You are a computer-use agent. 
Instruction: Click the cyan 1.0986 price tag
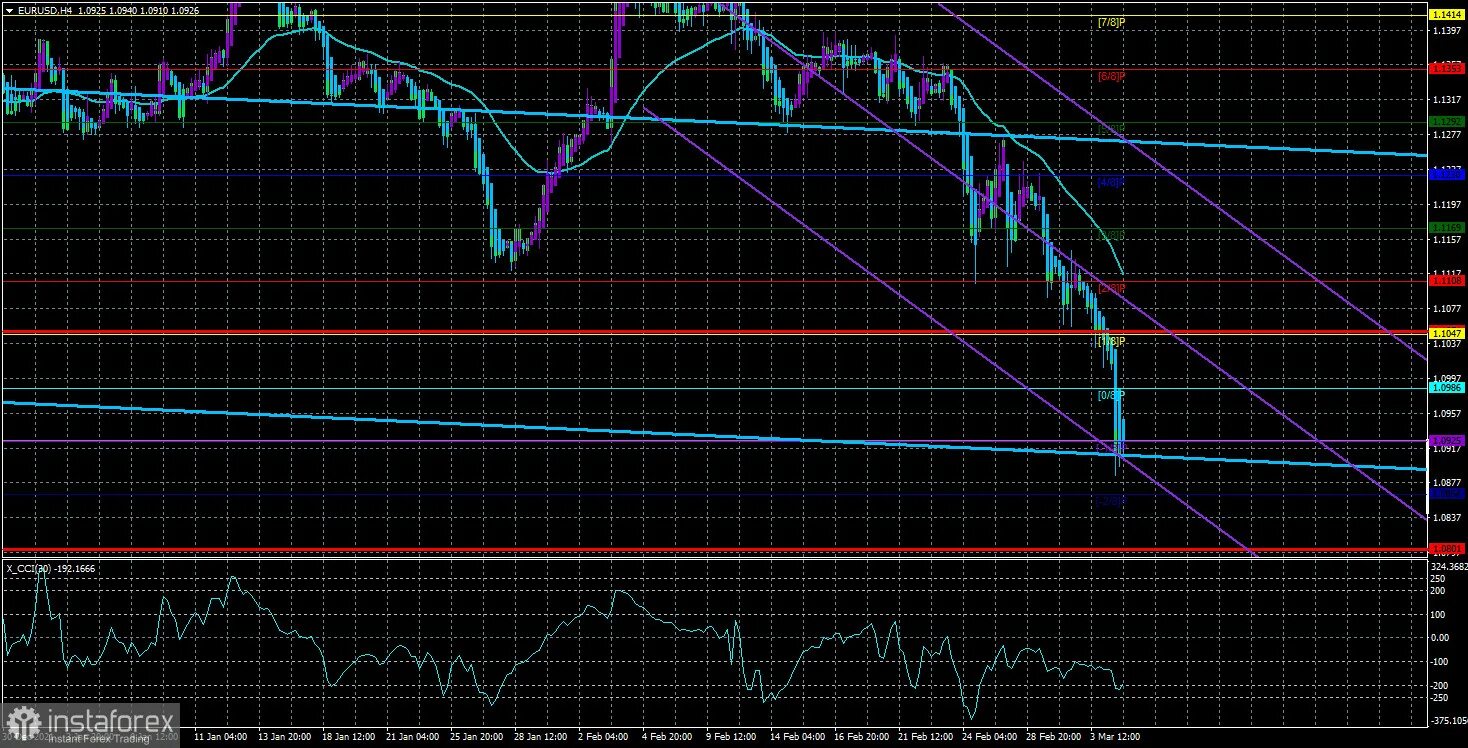click(1447, 387)
